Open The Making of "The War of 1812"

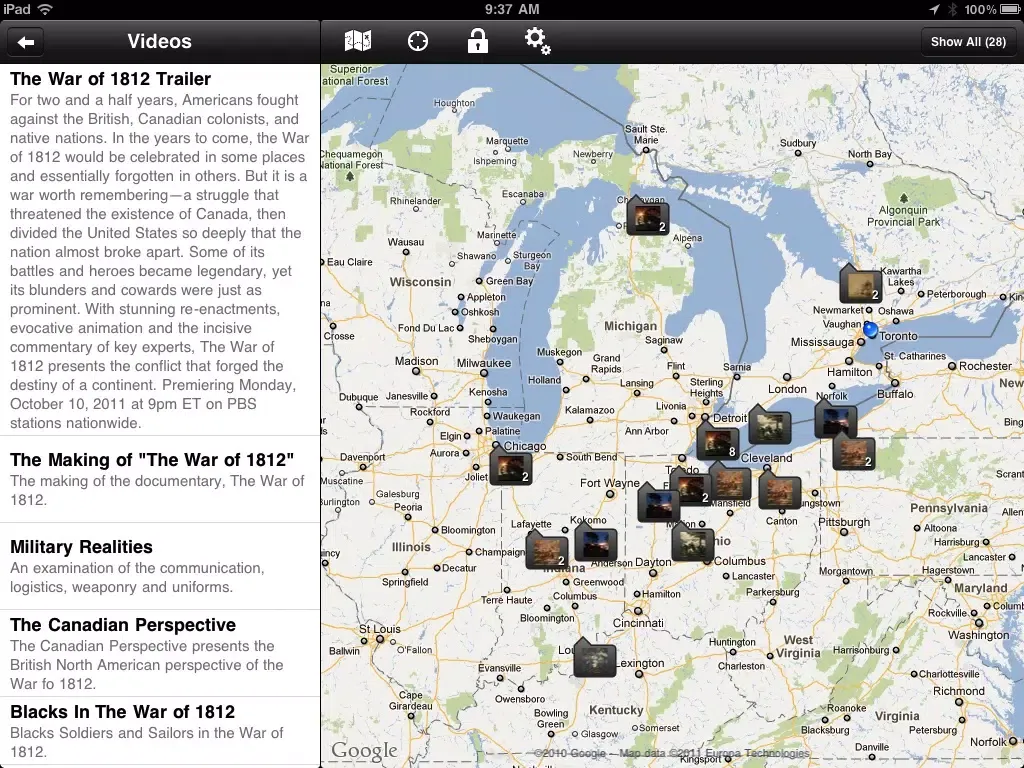point(160,479)
